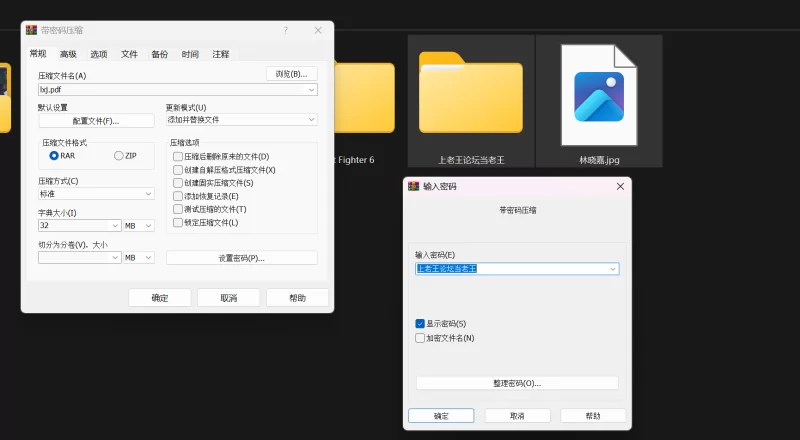Open the 注释 tab
Viewport: 800px width, 440px height.
221,54
